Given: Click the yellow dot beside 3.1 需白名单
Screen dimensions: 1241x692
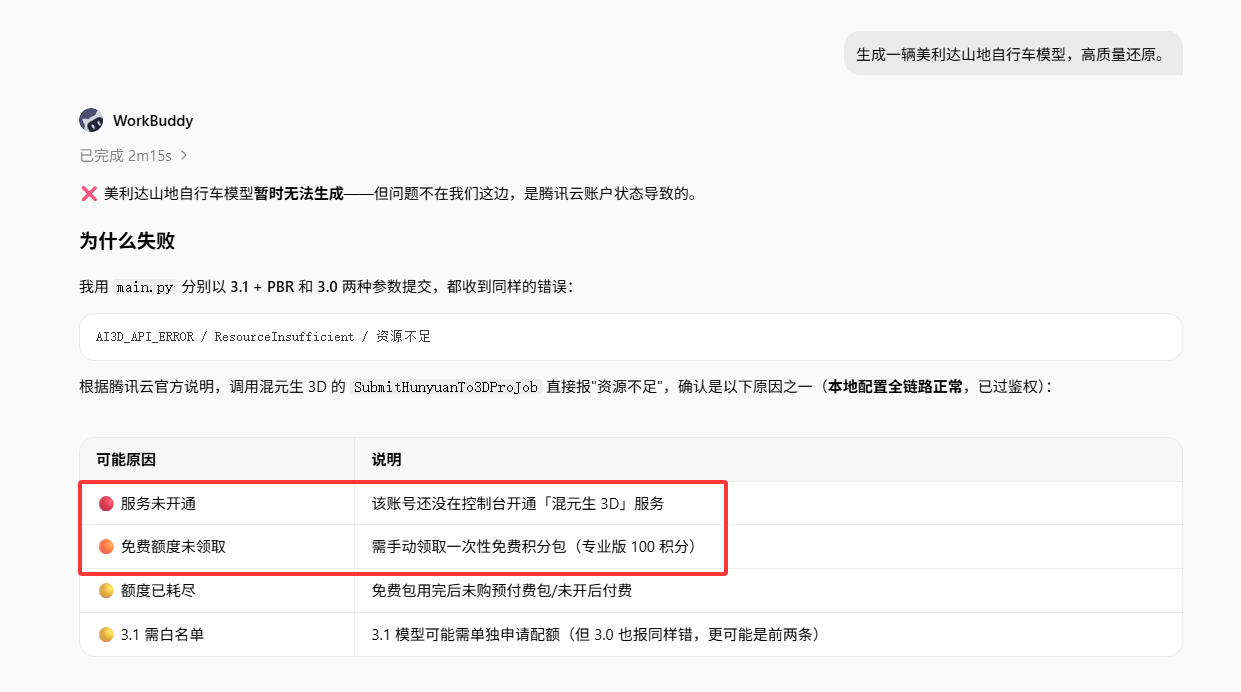Looking at the screenshot, I should pos(106,634).
